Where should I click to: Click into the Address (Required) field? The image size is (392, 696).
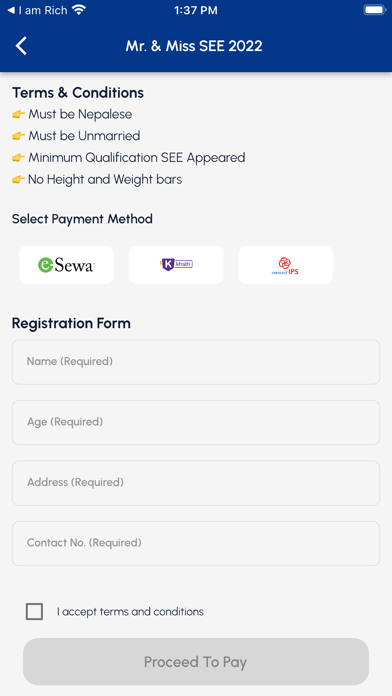(196, 483)
